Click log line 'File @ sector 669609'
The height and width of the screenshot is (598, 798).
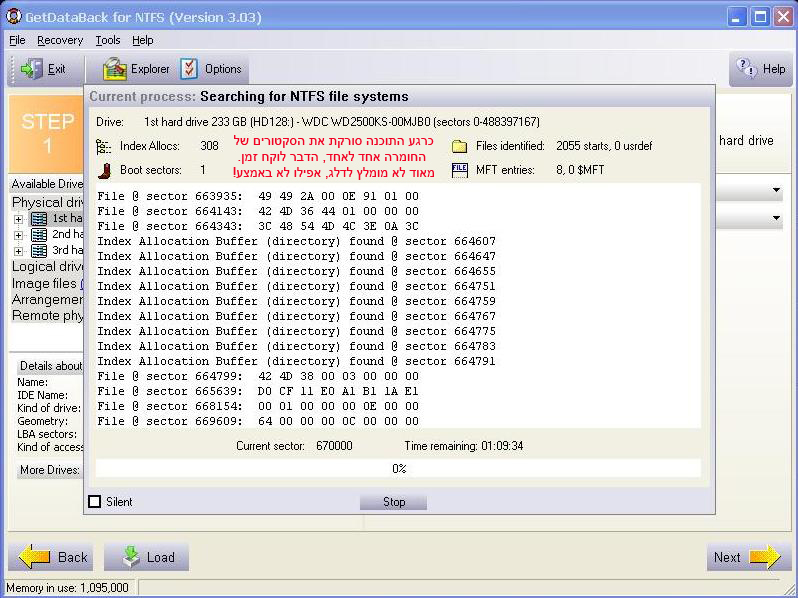coord(258,421)
